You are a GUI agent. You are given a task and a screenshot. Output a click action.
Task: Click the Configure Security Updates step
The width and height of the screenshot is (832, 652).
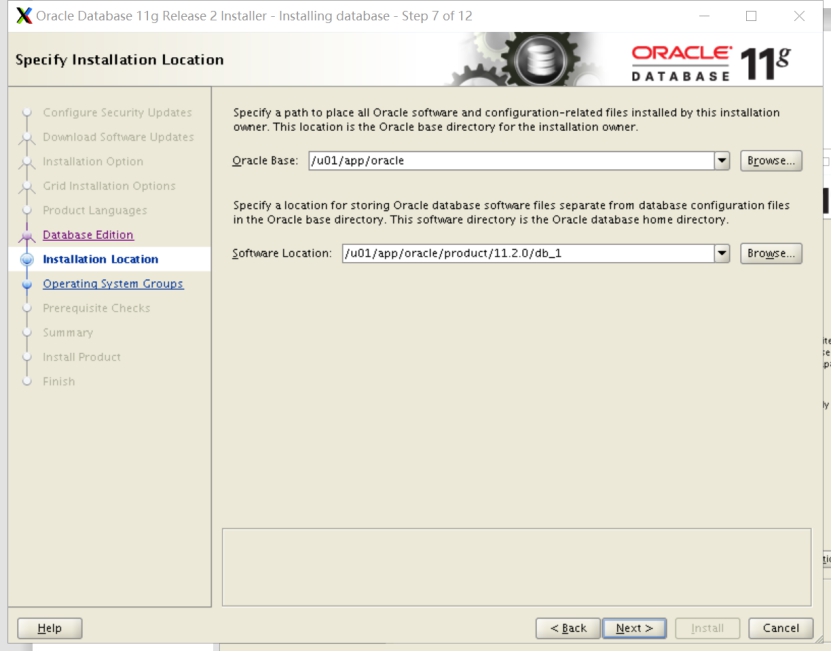click(117, 112)
